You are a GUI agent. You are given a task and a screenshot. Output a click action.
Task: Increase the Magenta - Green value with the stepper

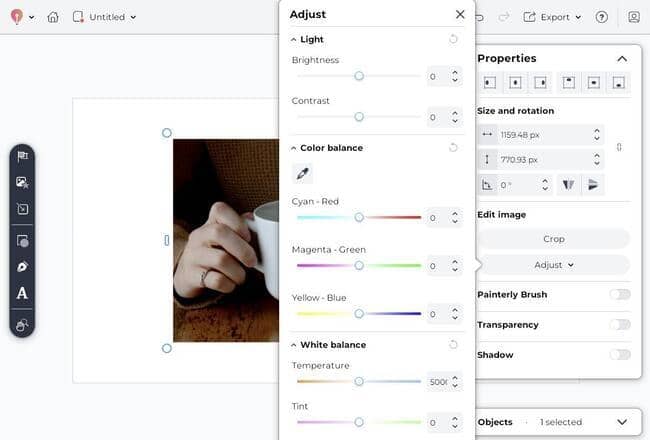[455, 262]
